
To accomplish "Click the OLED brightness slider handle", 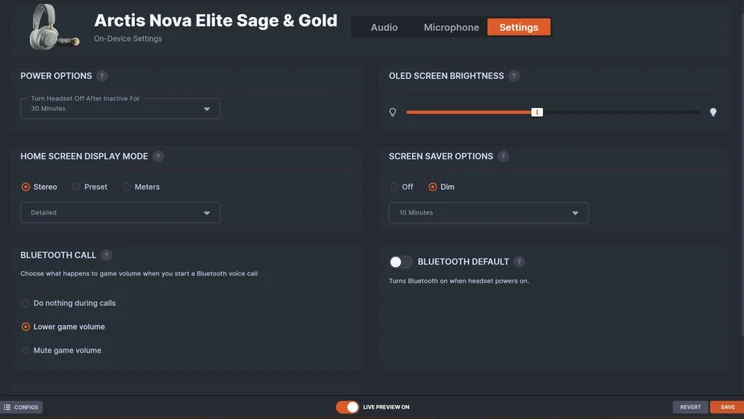I will (537, 112).
